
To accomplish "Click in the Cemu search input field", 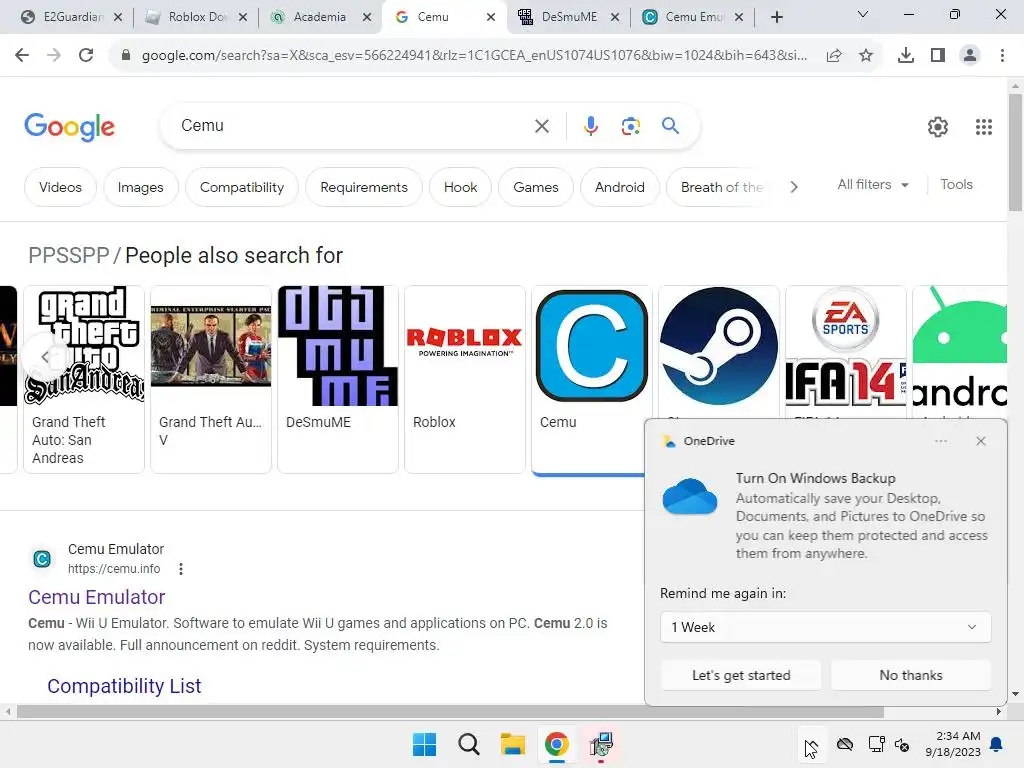I will pyautogui.click(x=353, y=126).
